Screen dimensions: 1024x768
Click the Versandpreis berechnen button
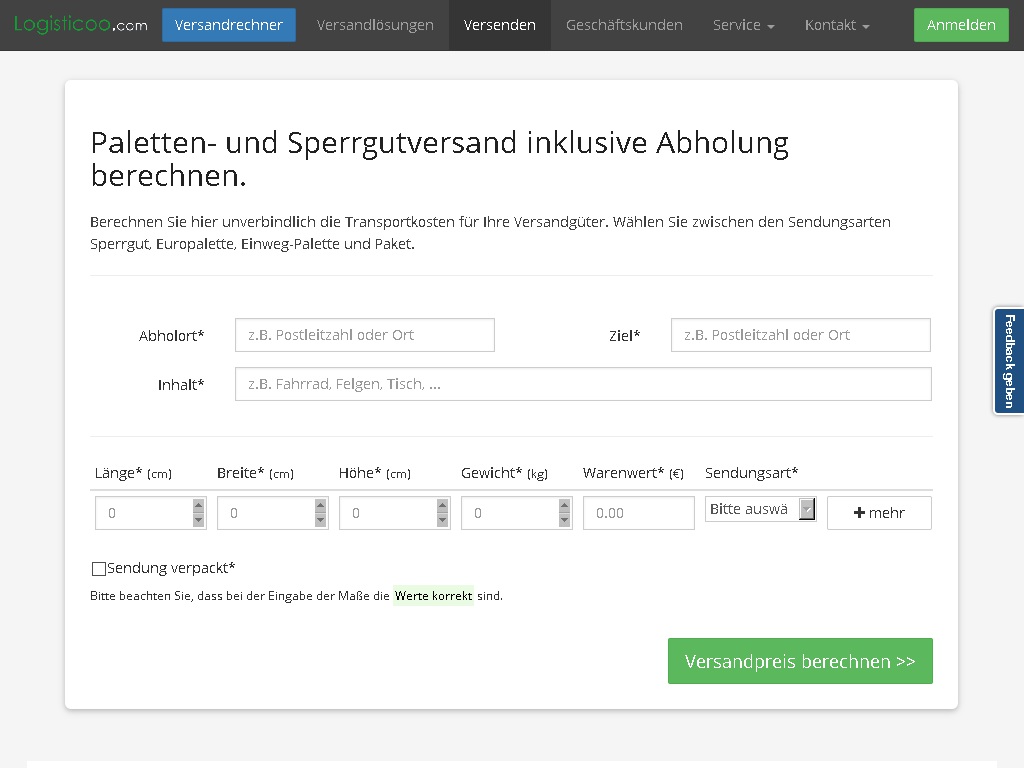click(x=799, y=661)
